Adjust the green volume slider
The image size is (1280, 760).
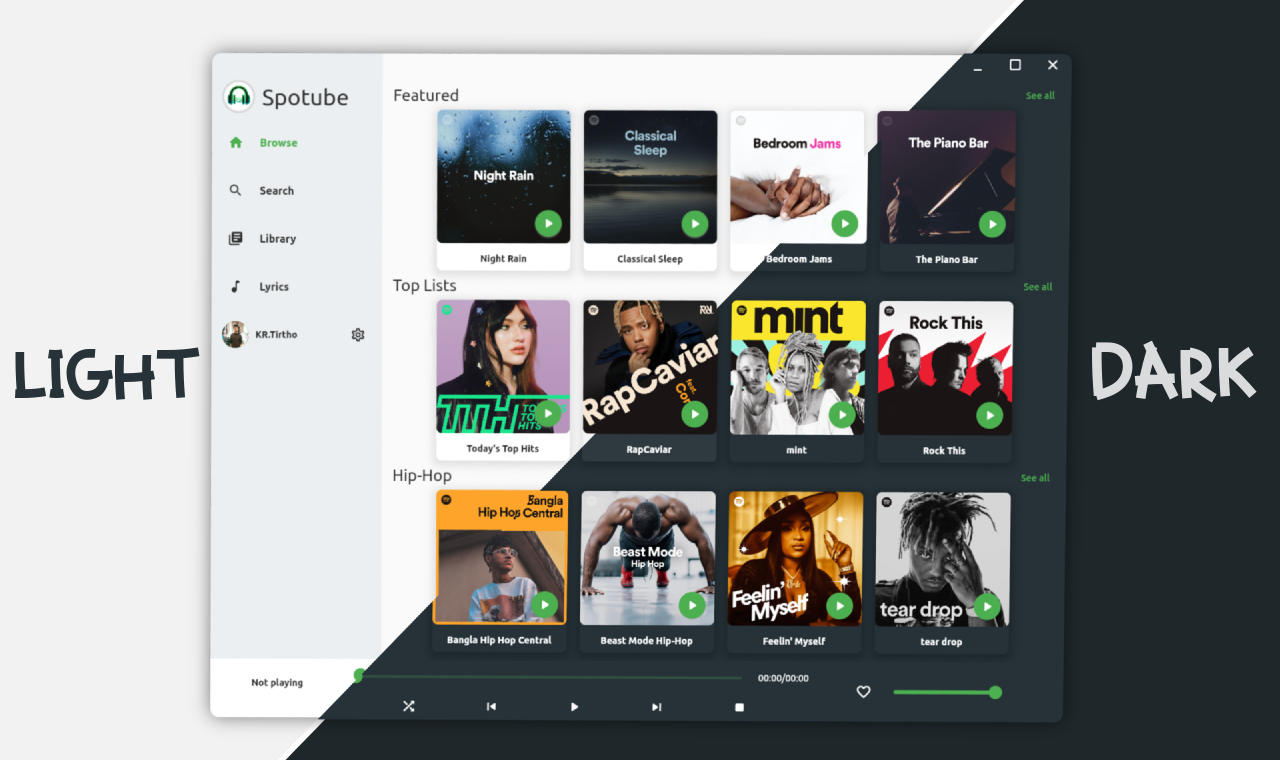(x=947, y=691)
